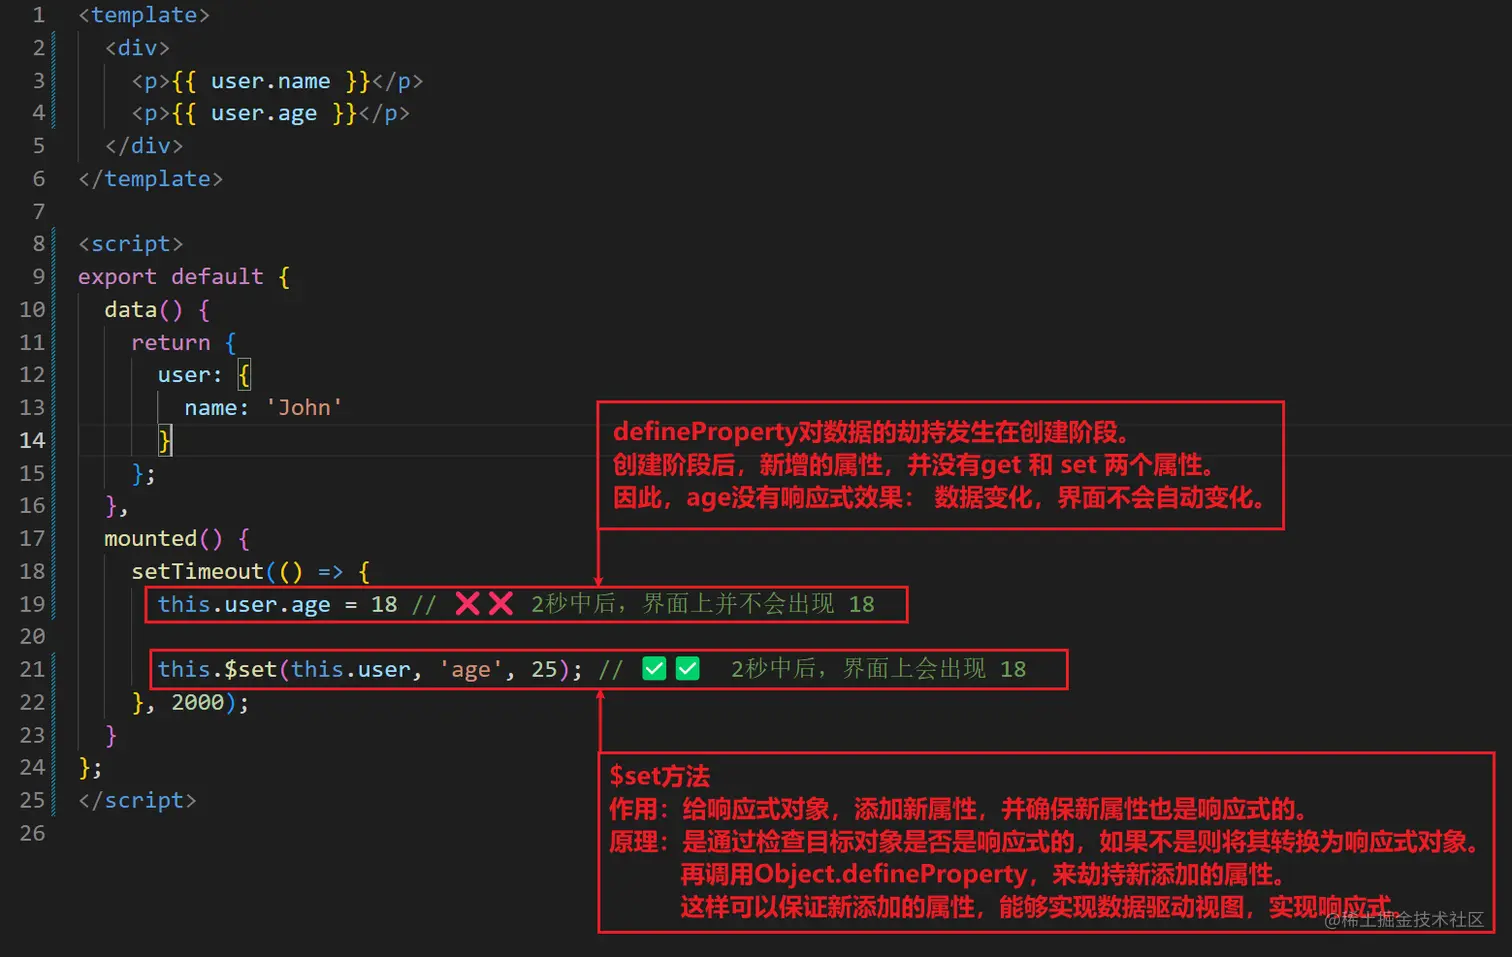Click the {{ user.age }} interpolation
This screenshot has height=957, width=1512.
pos(264,113)
